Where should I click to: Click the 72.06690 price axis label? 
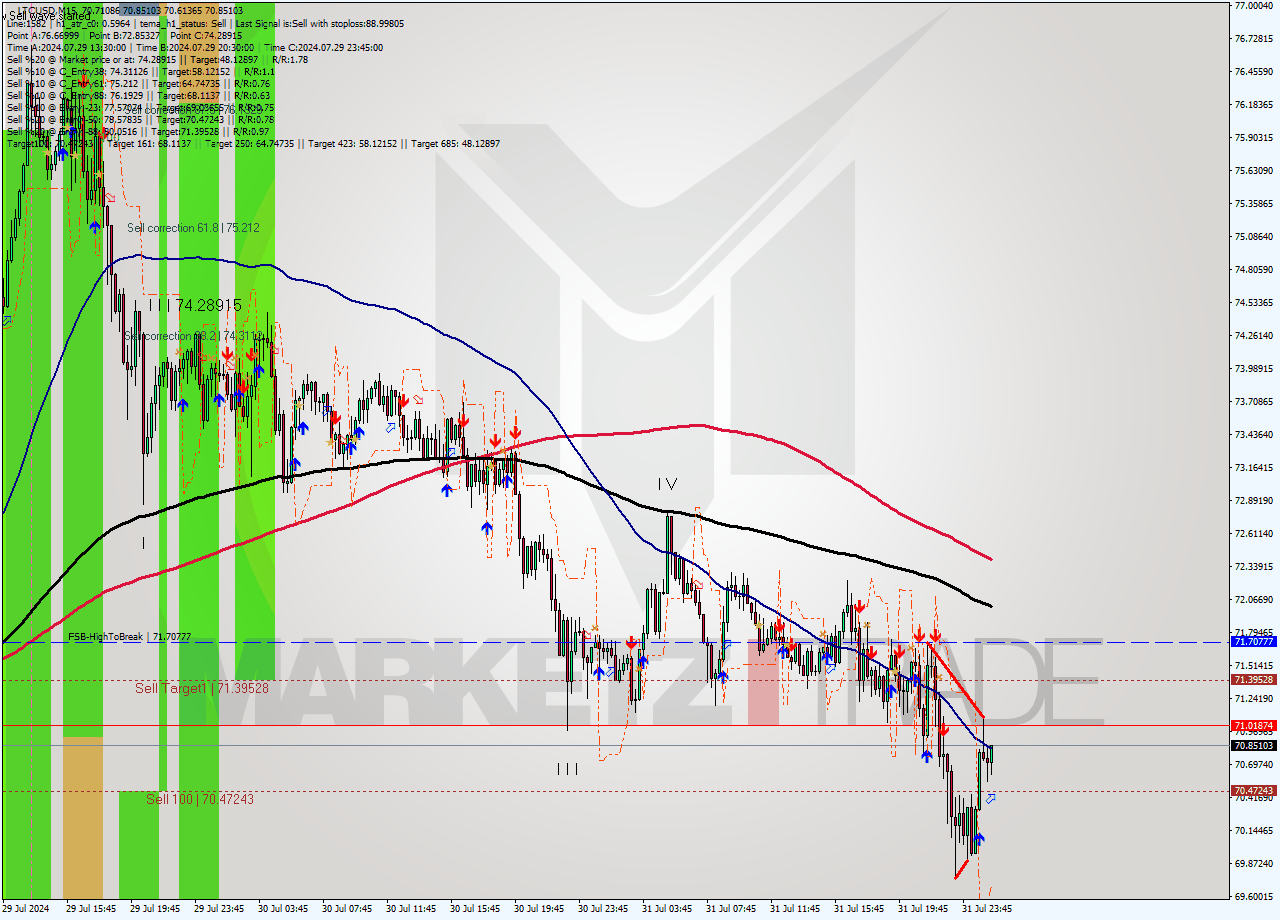(1253, 599)
